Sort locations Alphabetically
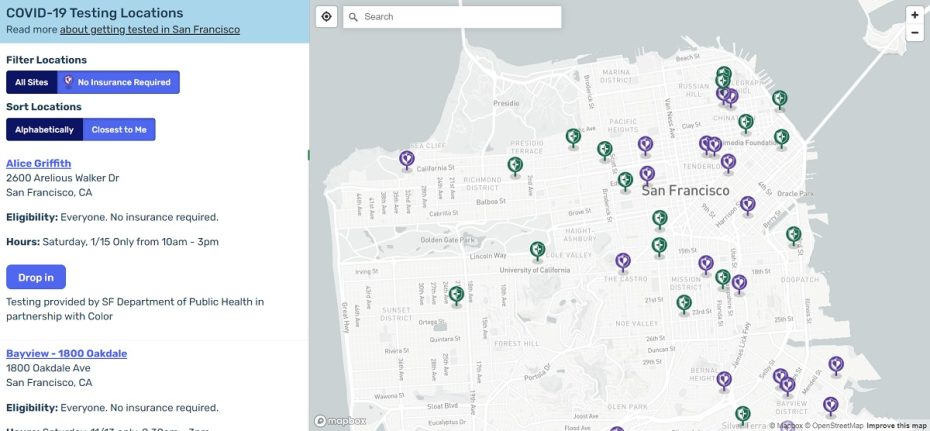 (44, 130)
